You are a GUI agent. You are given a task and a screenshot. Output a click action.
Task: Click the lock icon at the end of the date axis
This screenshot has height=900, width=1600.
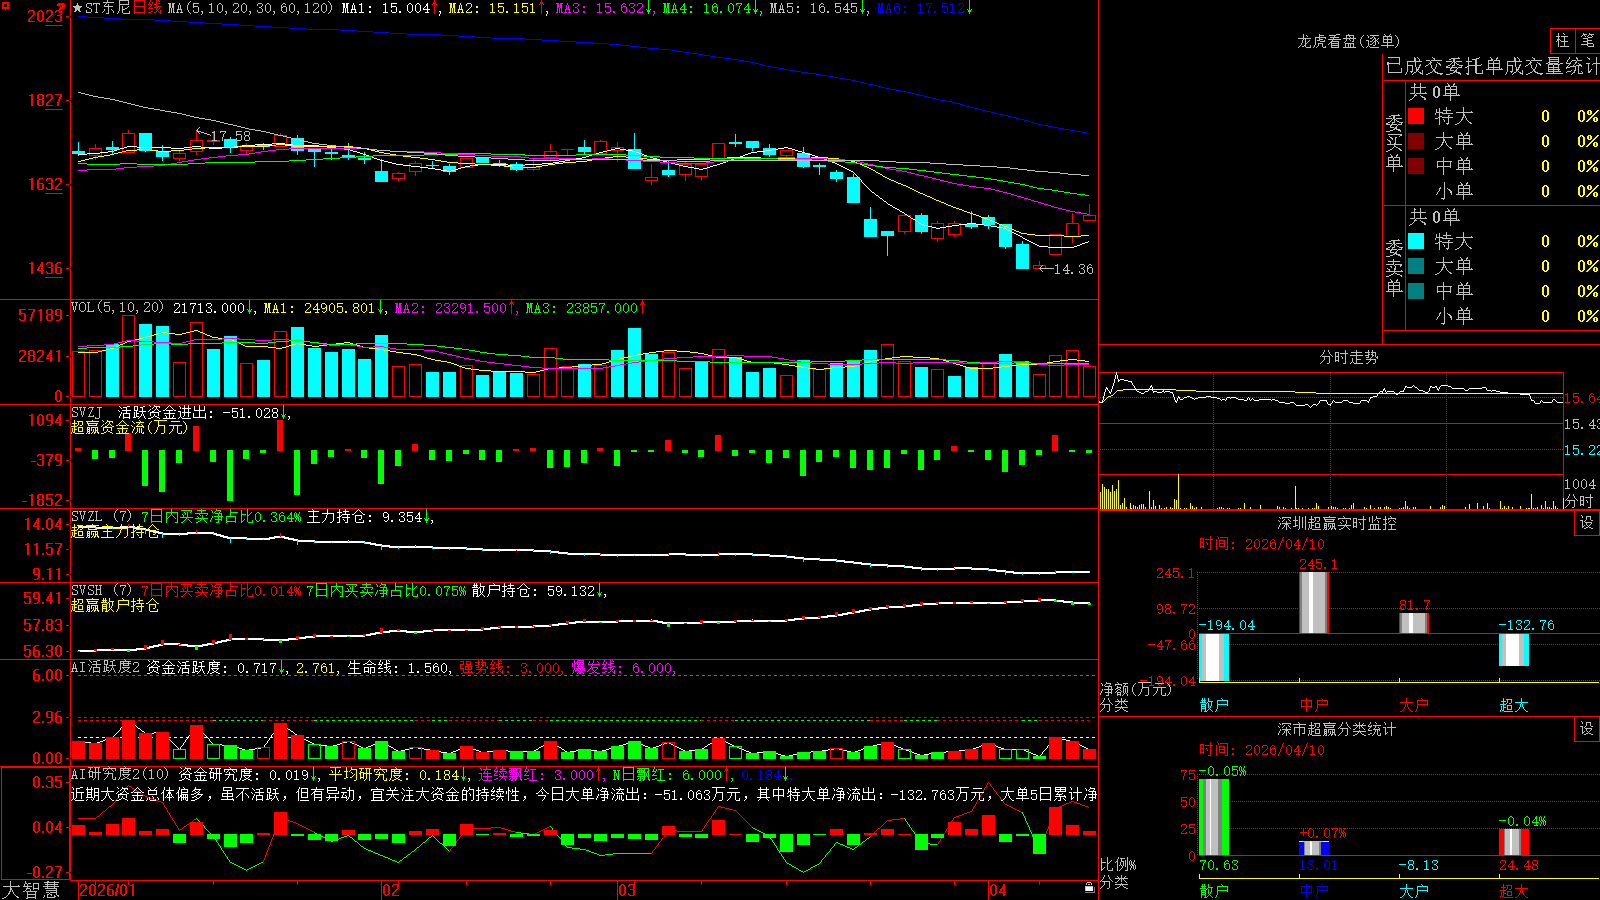[1089, 888]
